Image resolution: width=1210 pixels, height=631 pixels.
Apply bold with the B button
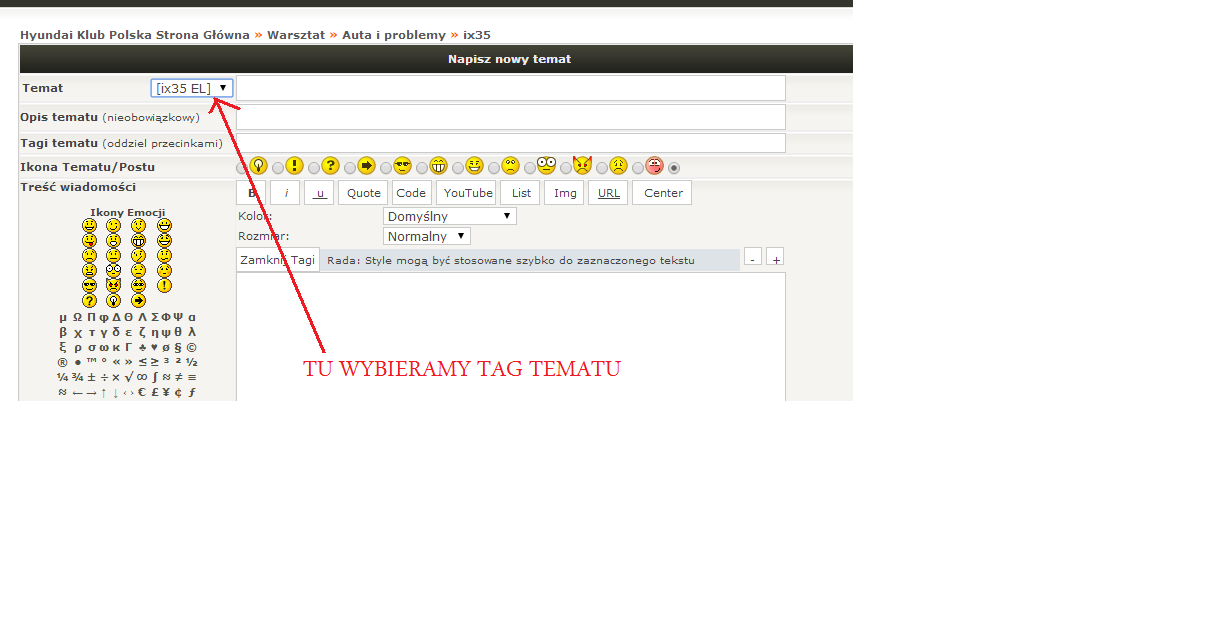253,193
